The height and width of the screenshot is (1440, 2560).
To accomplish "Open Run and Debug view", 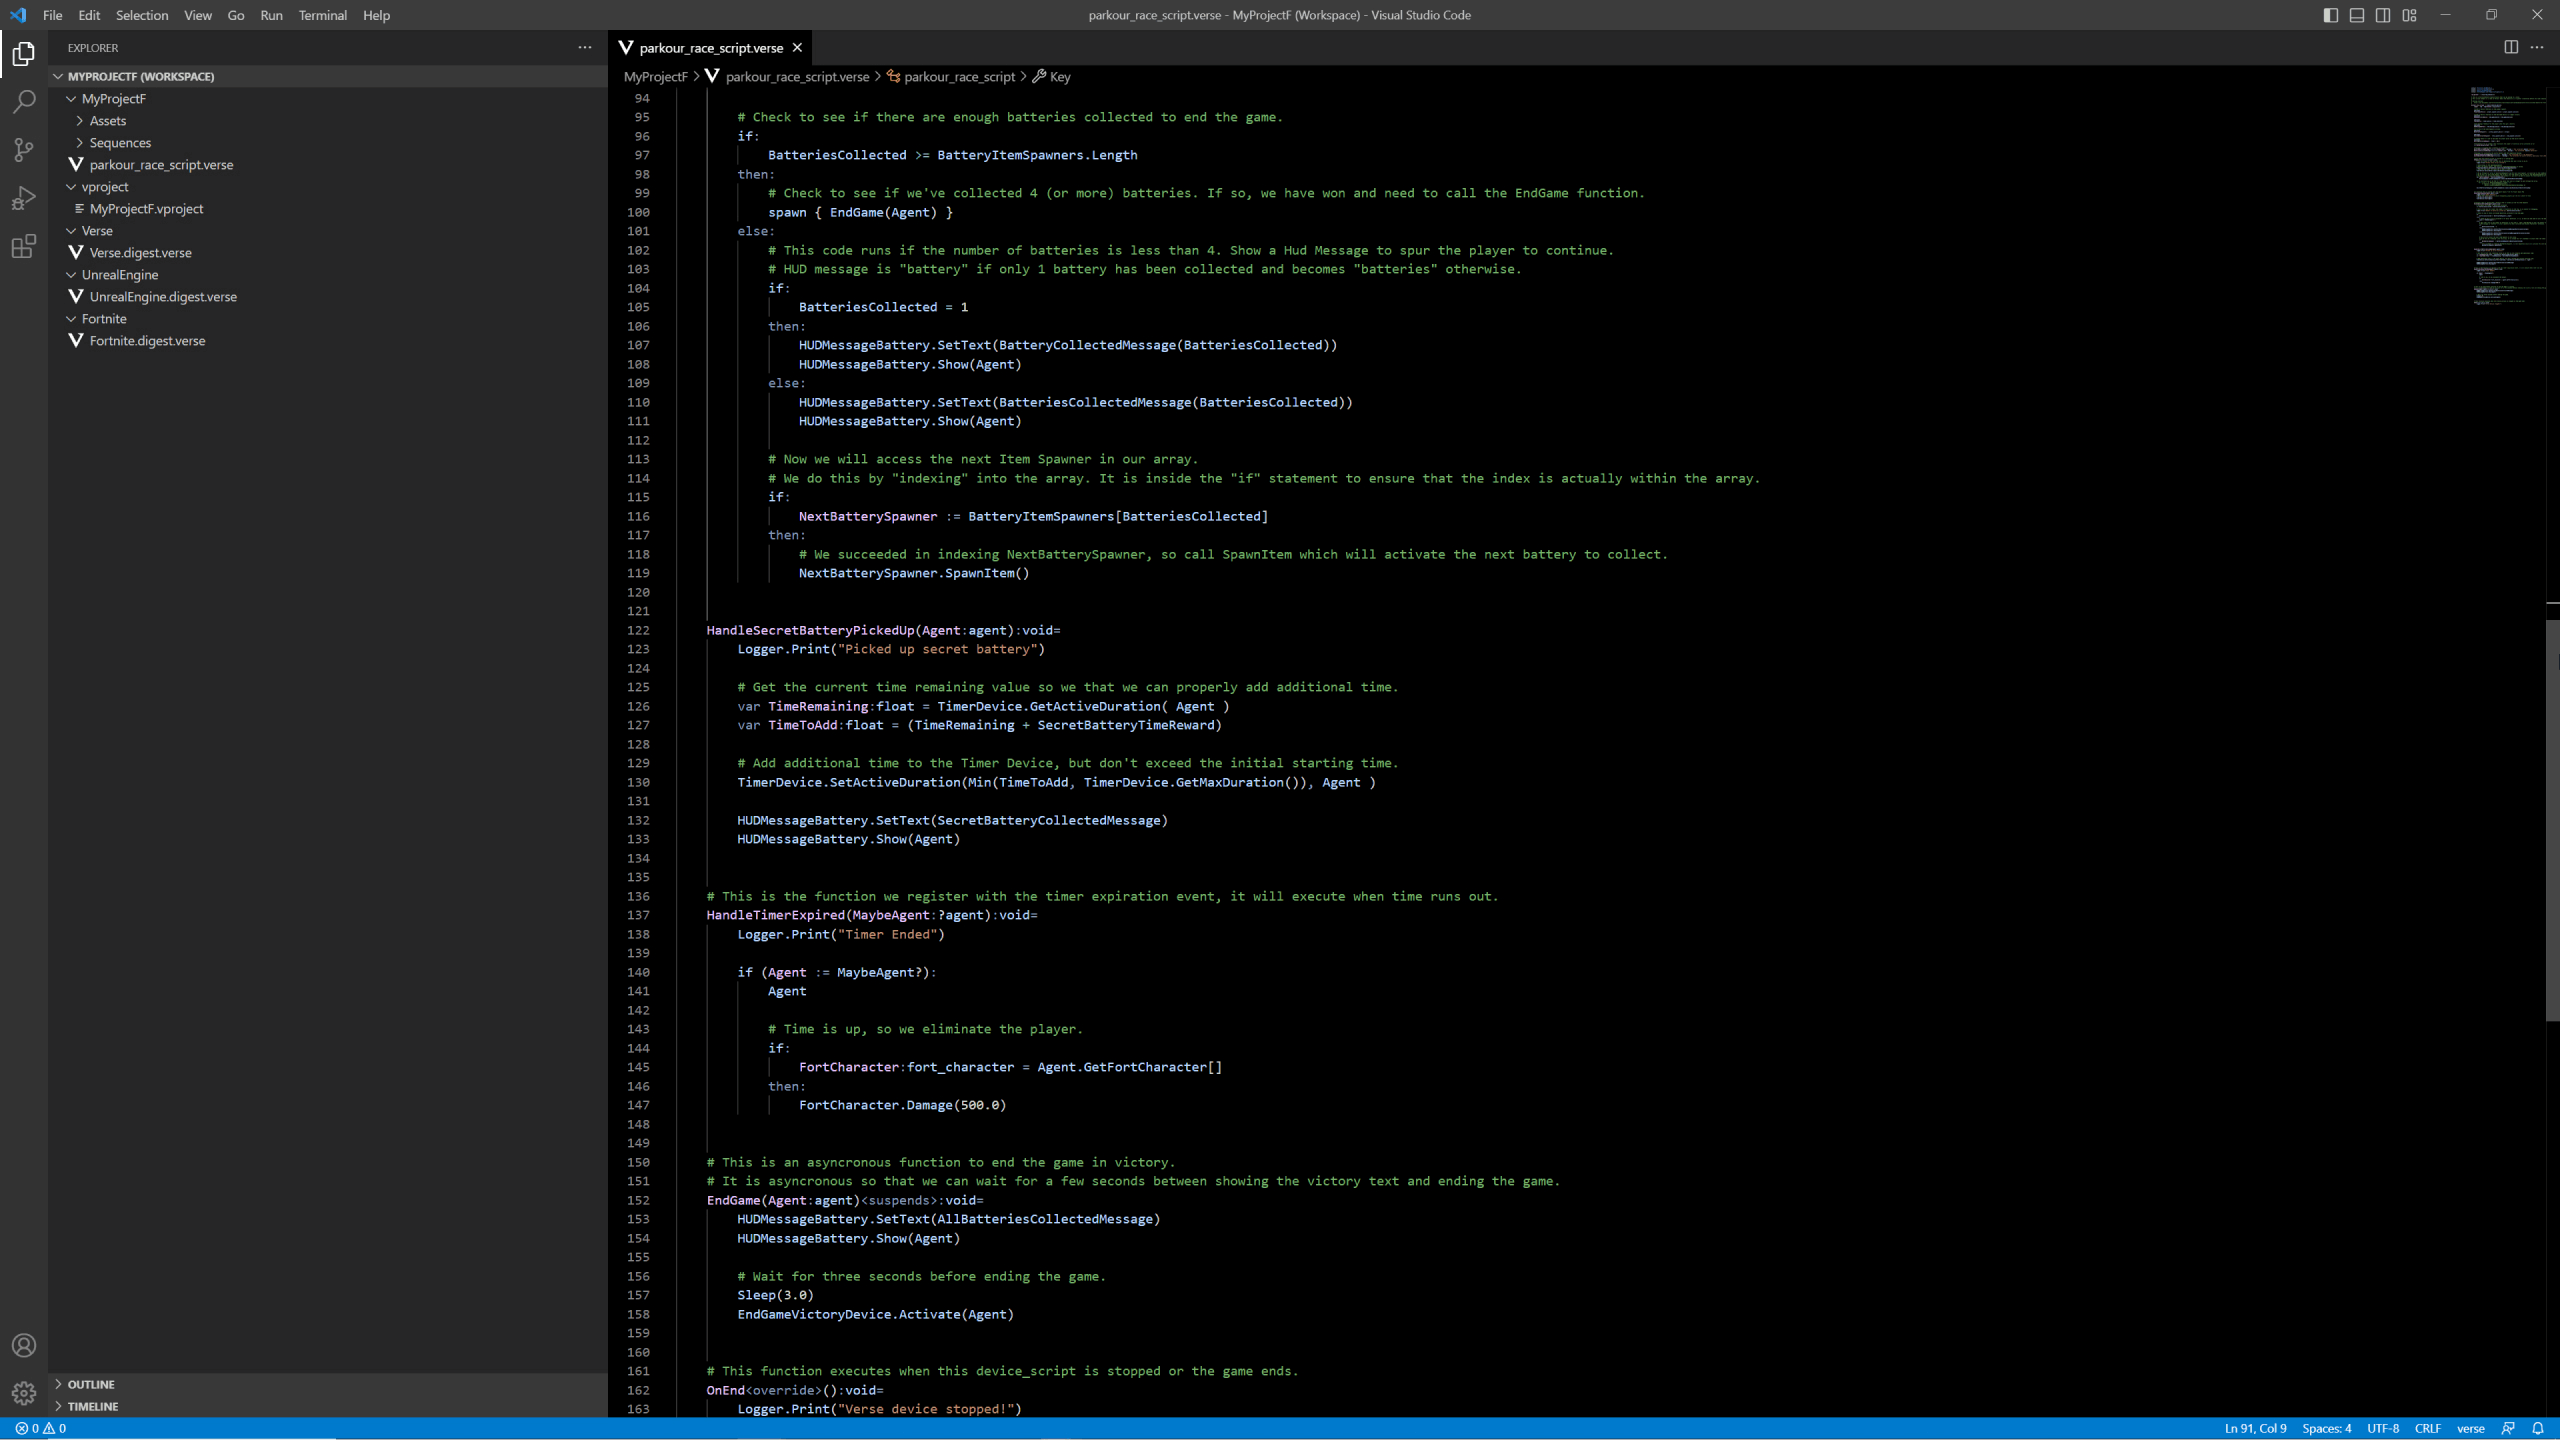I will pos(24,198).
